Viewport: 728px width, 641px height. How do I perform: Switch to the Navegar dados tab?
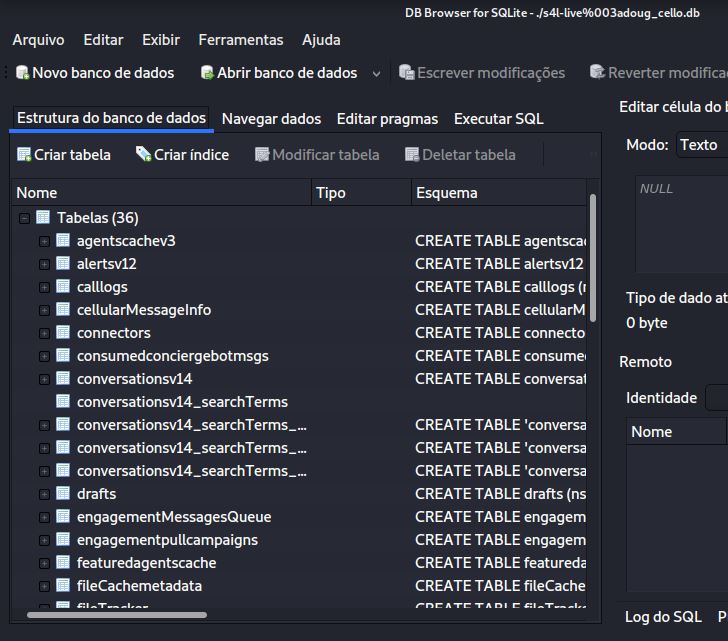[271, 119]
